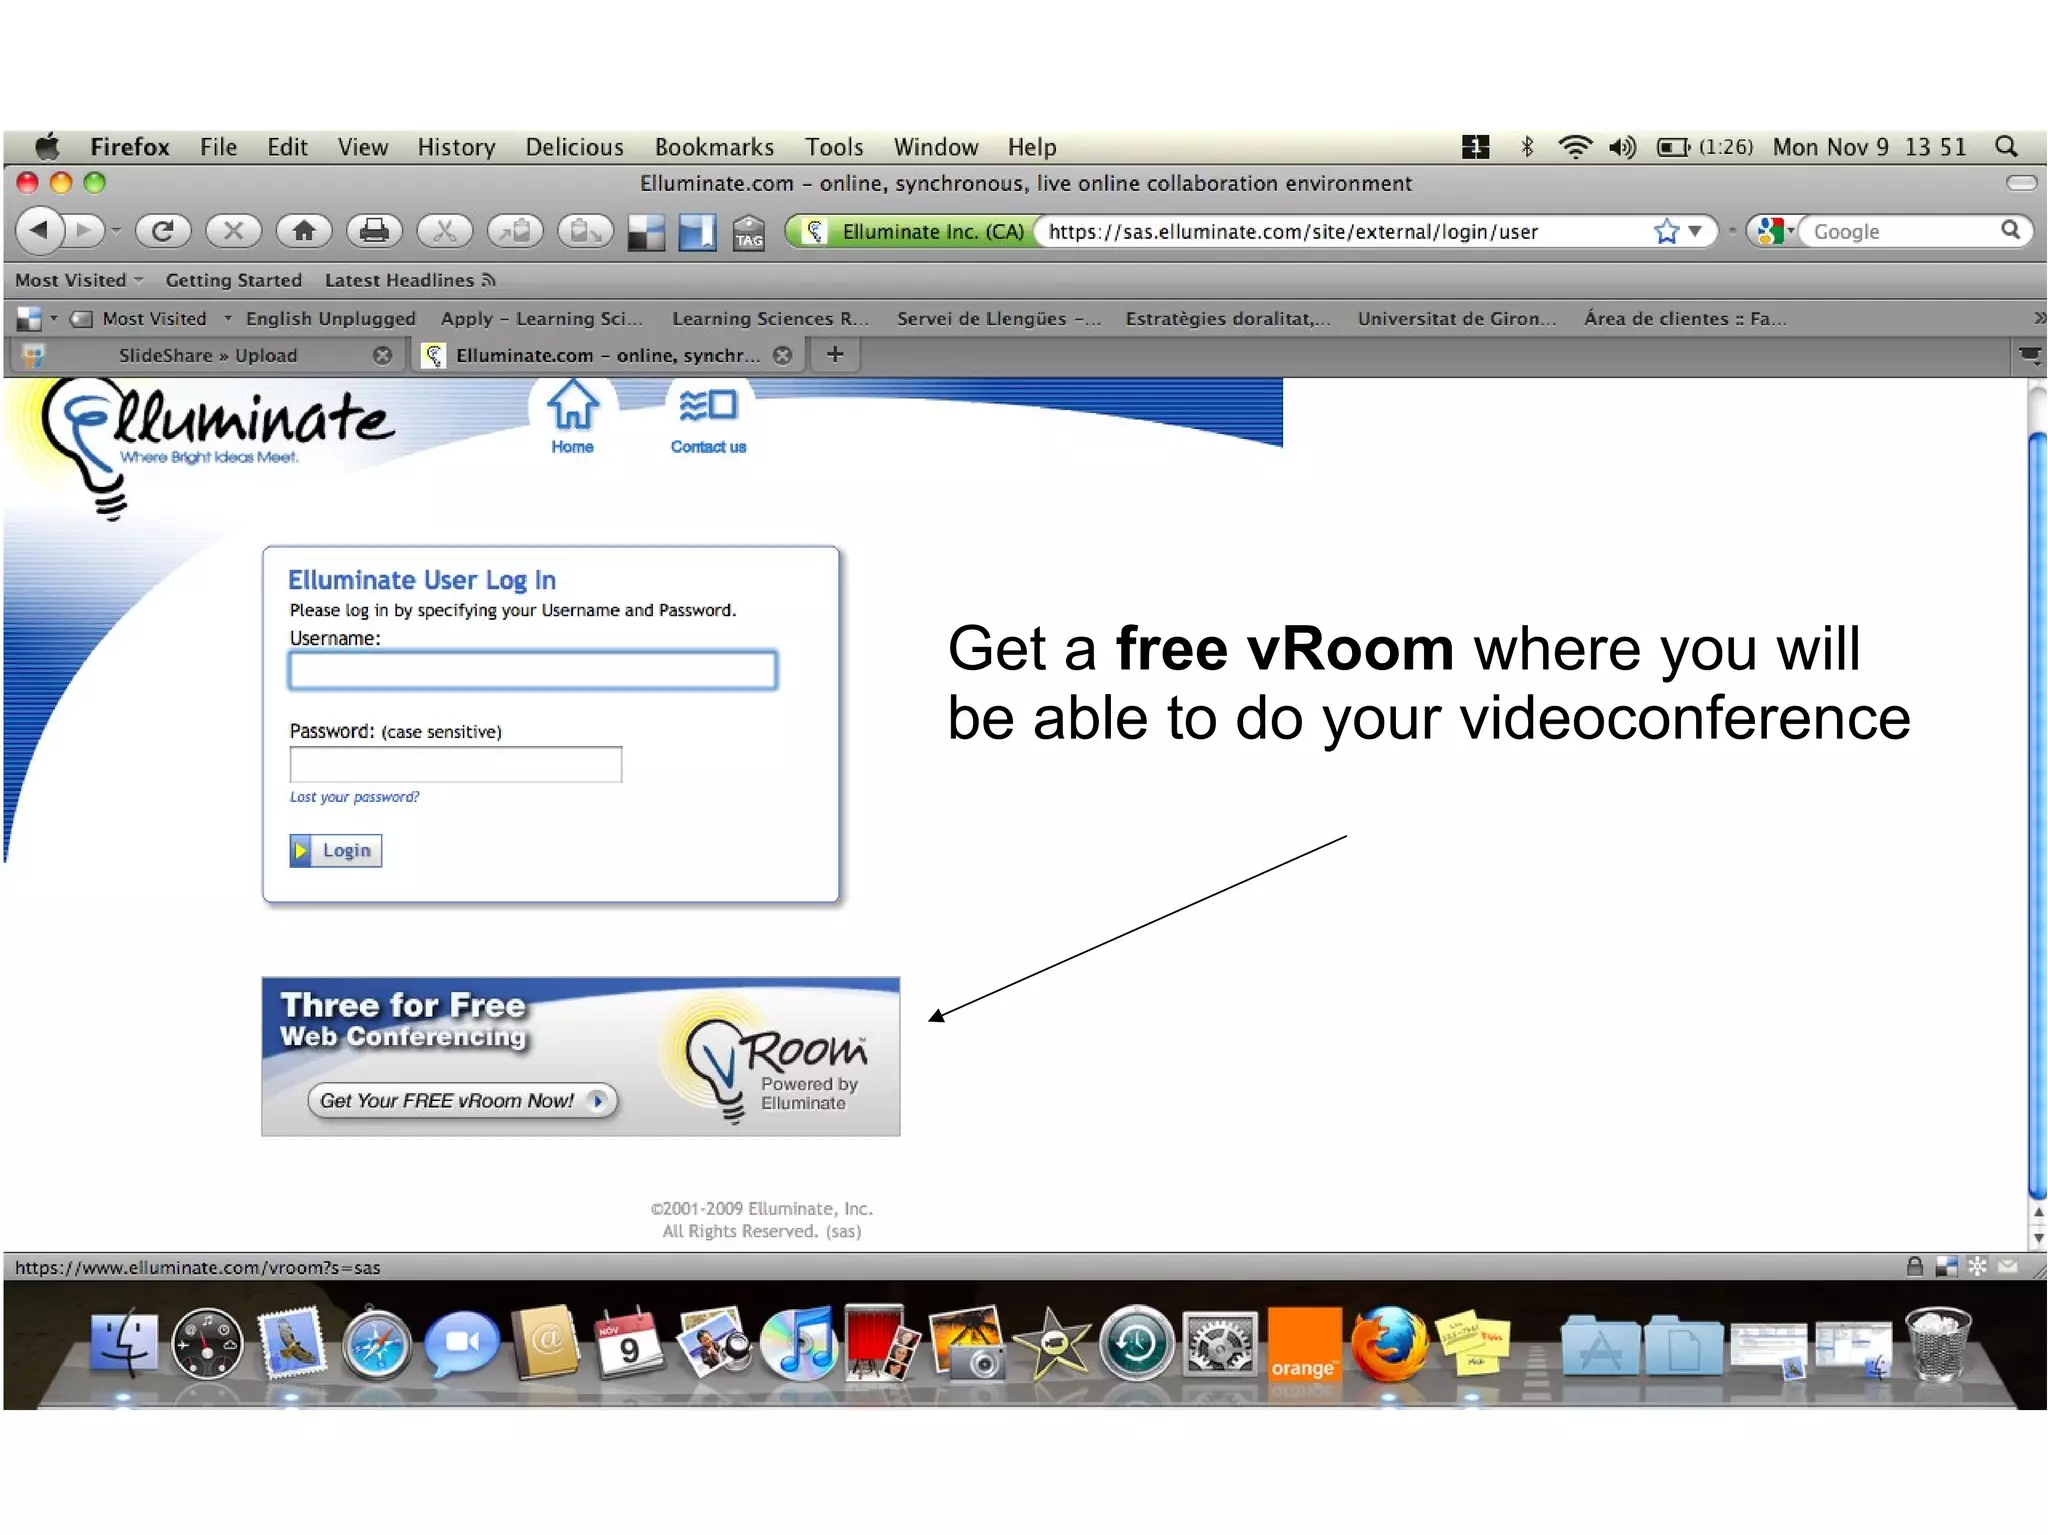Click the Lost your password link
Viewport: 2048px width, 1535px height.
click(354, 797)
